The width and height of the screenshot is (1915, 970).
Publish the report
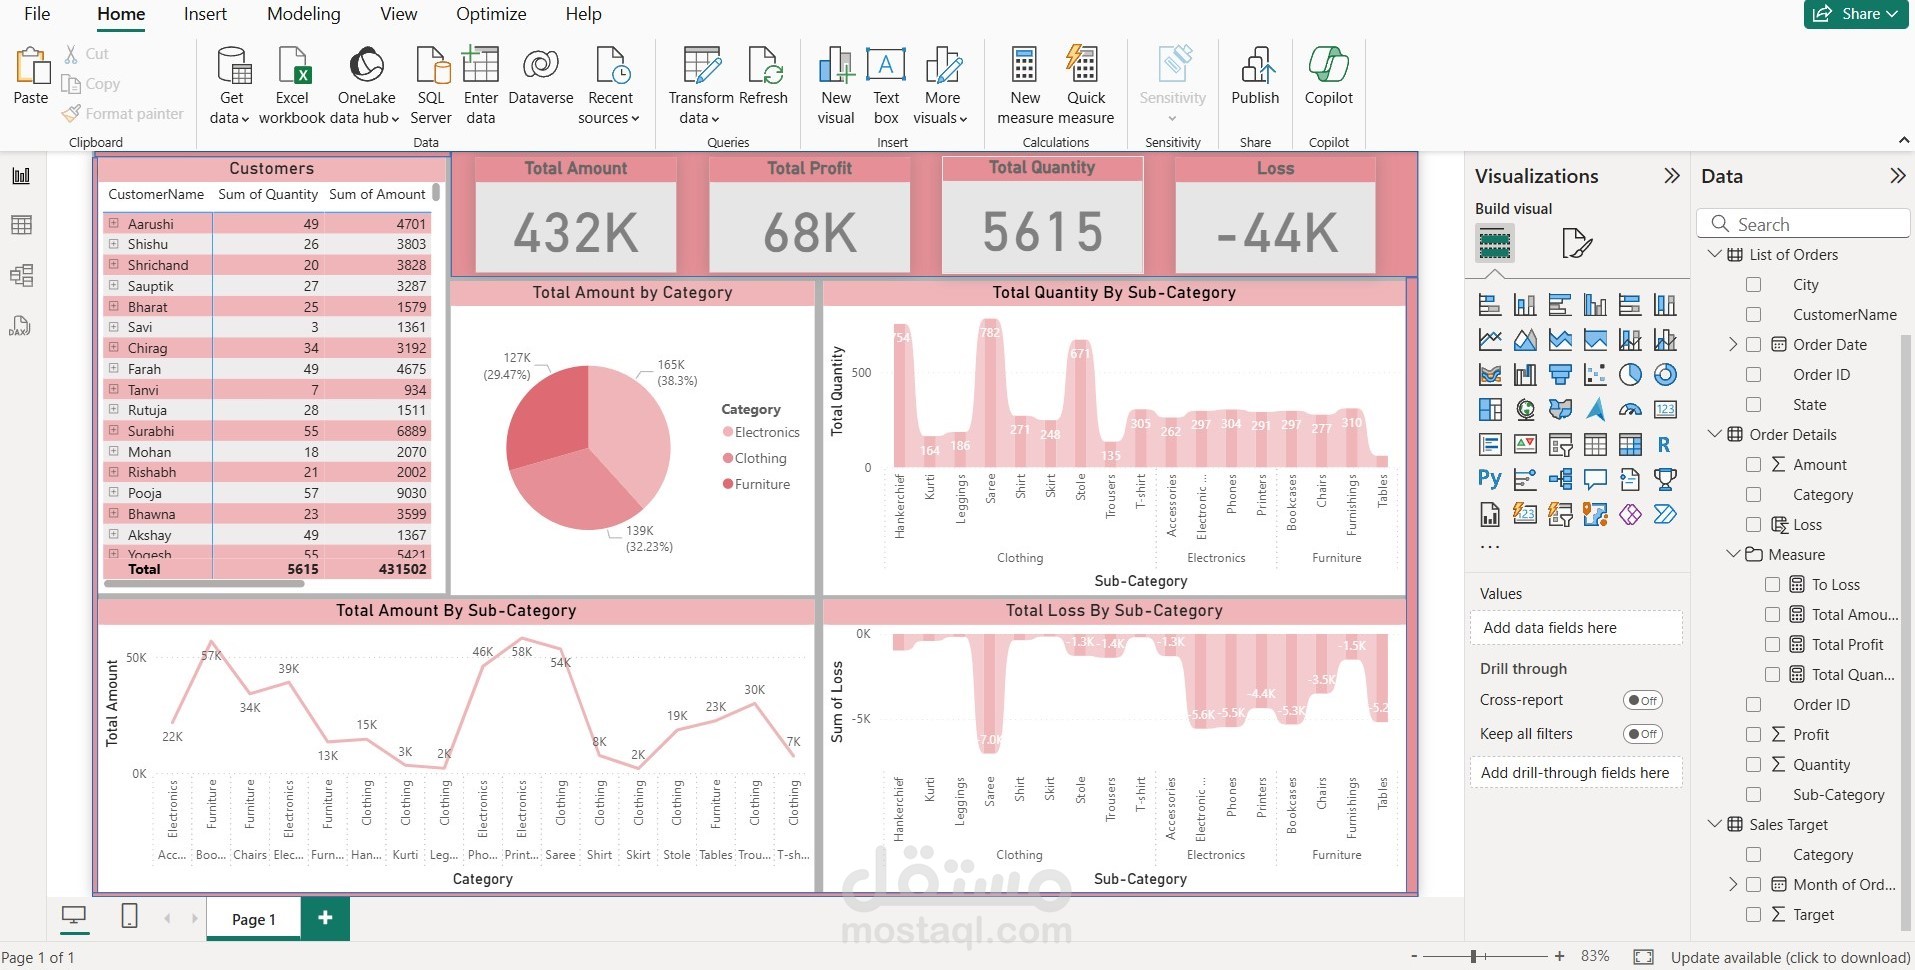(1255, 76)
